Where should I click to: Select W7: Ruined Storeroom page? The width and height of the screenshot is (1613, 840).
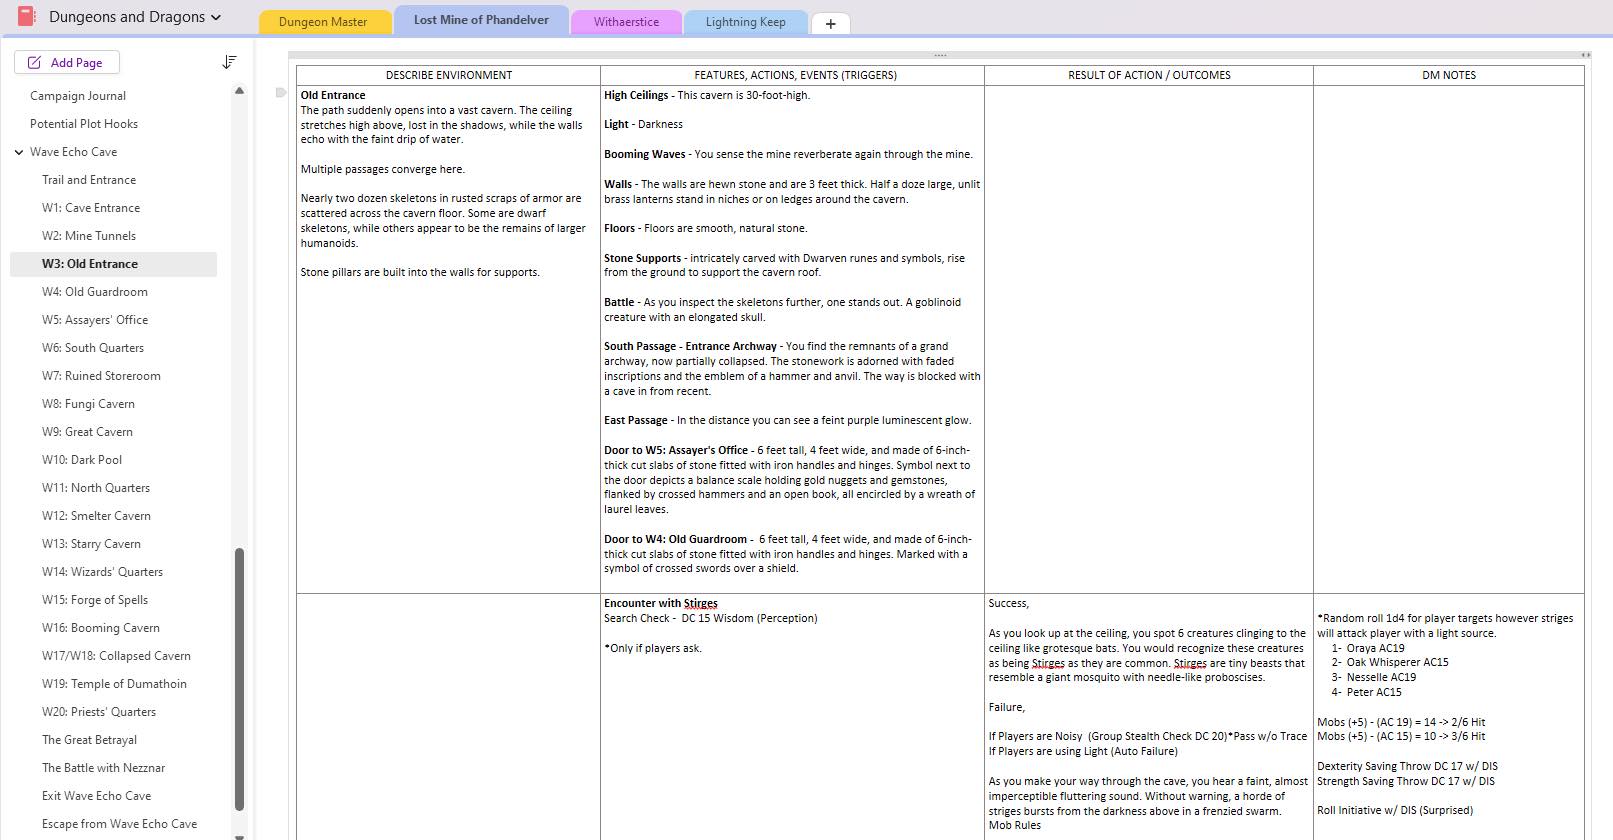click(101, 376)
